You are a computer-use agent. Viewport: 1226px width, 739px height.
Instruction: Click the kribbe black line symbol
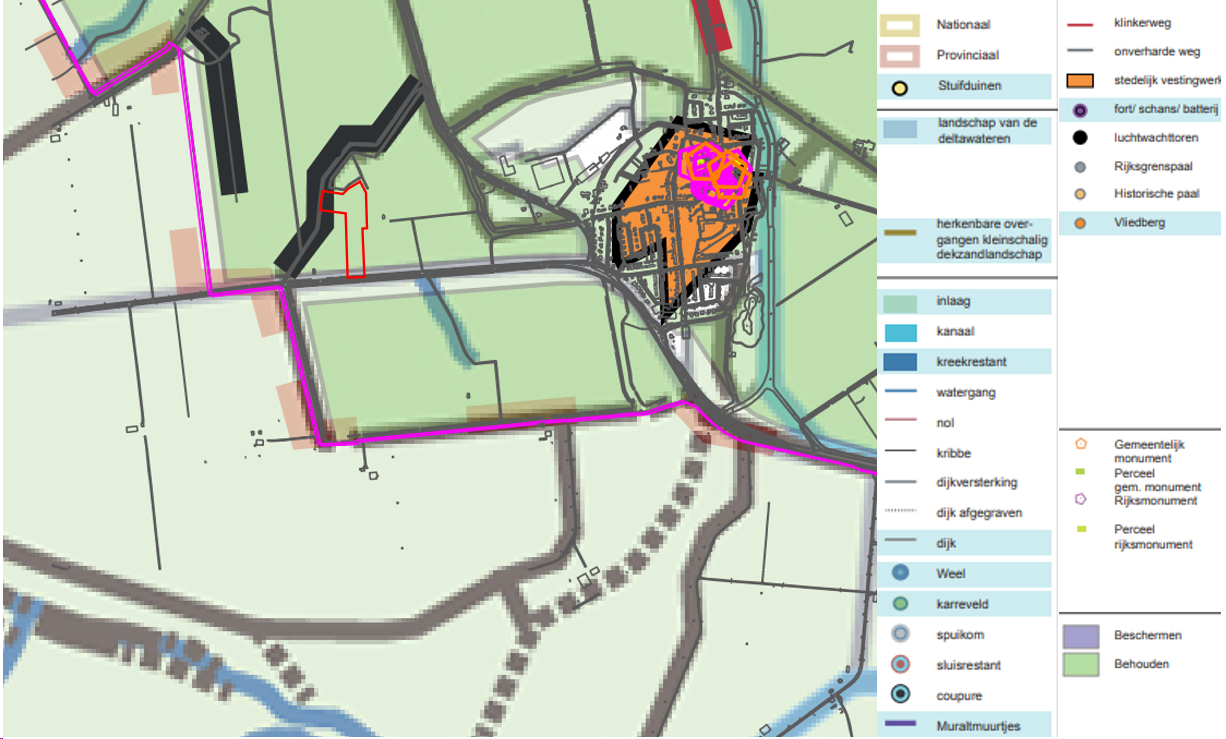[900, 452]
